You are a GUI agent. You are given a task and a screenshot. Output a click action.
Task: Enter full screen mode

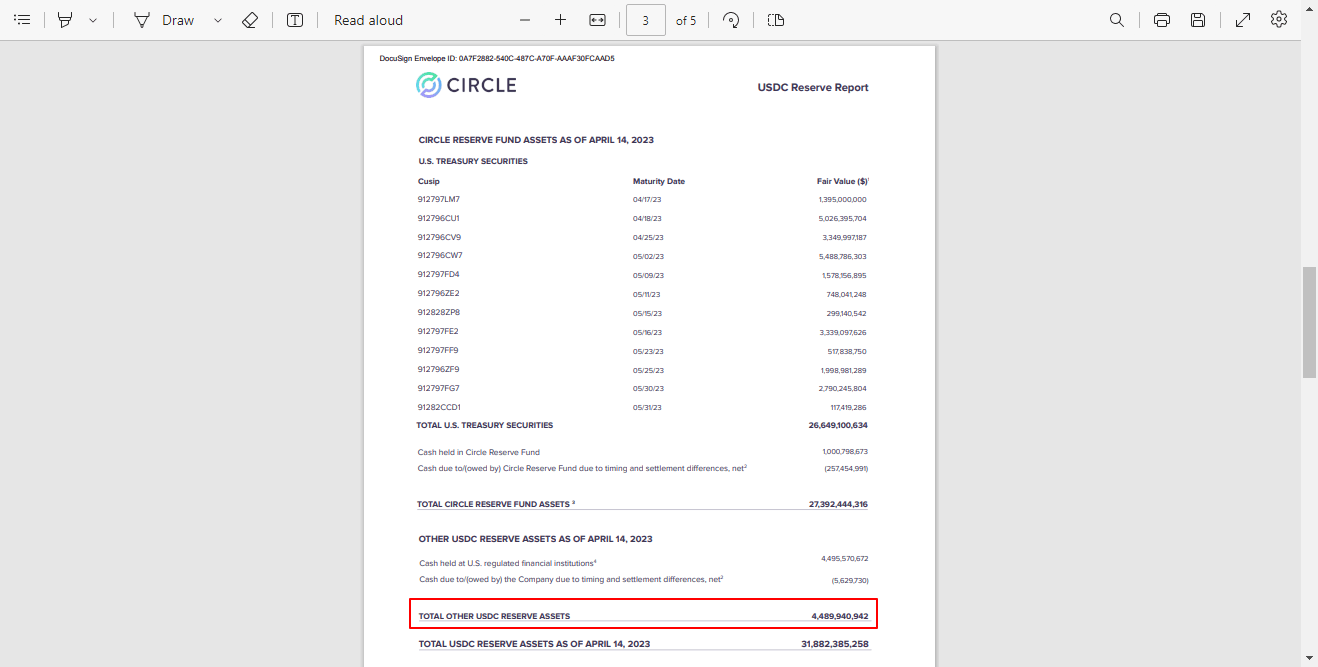1243,20
